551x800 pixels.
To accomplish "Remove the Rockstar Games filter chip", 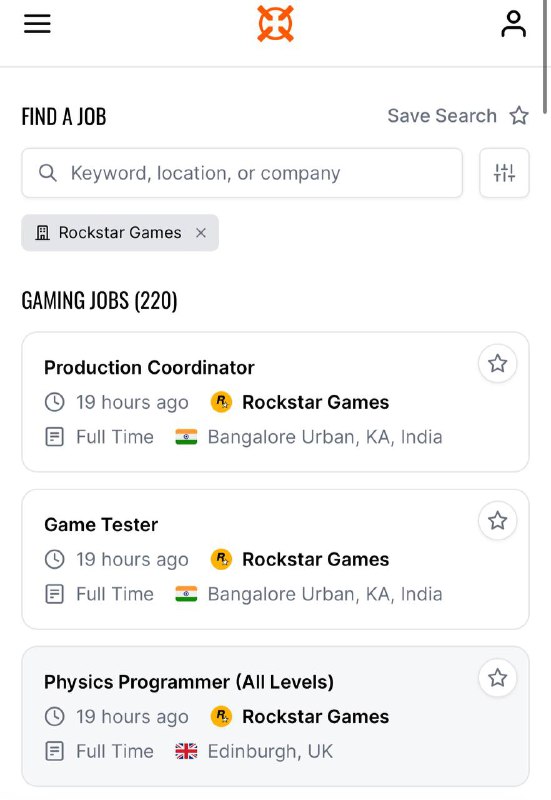I will 201,233.
